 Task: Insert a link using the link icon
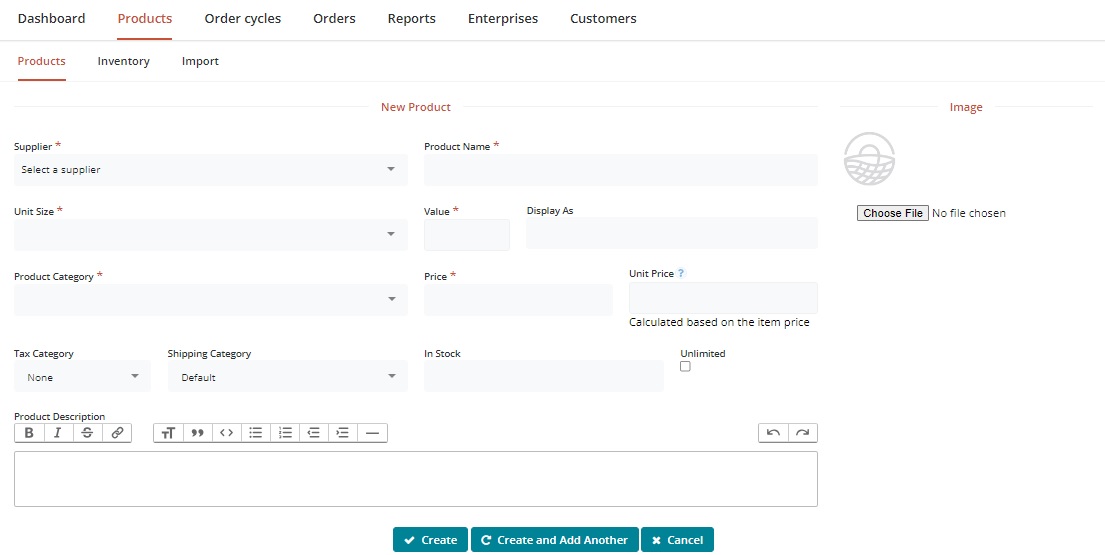click(117, 433)
